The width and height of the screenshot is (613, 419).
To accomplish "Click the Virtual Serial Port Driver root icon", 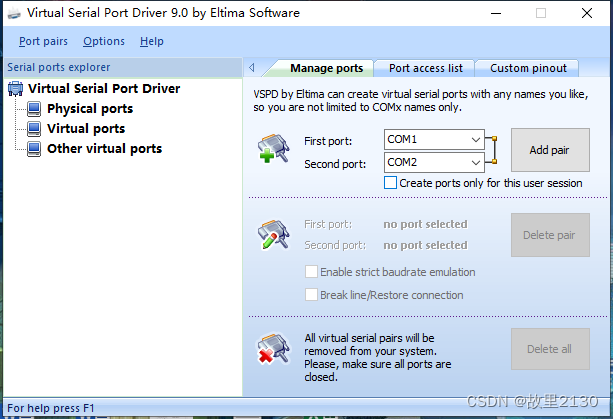I will 15,89.
